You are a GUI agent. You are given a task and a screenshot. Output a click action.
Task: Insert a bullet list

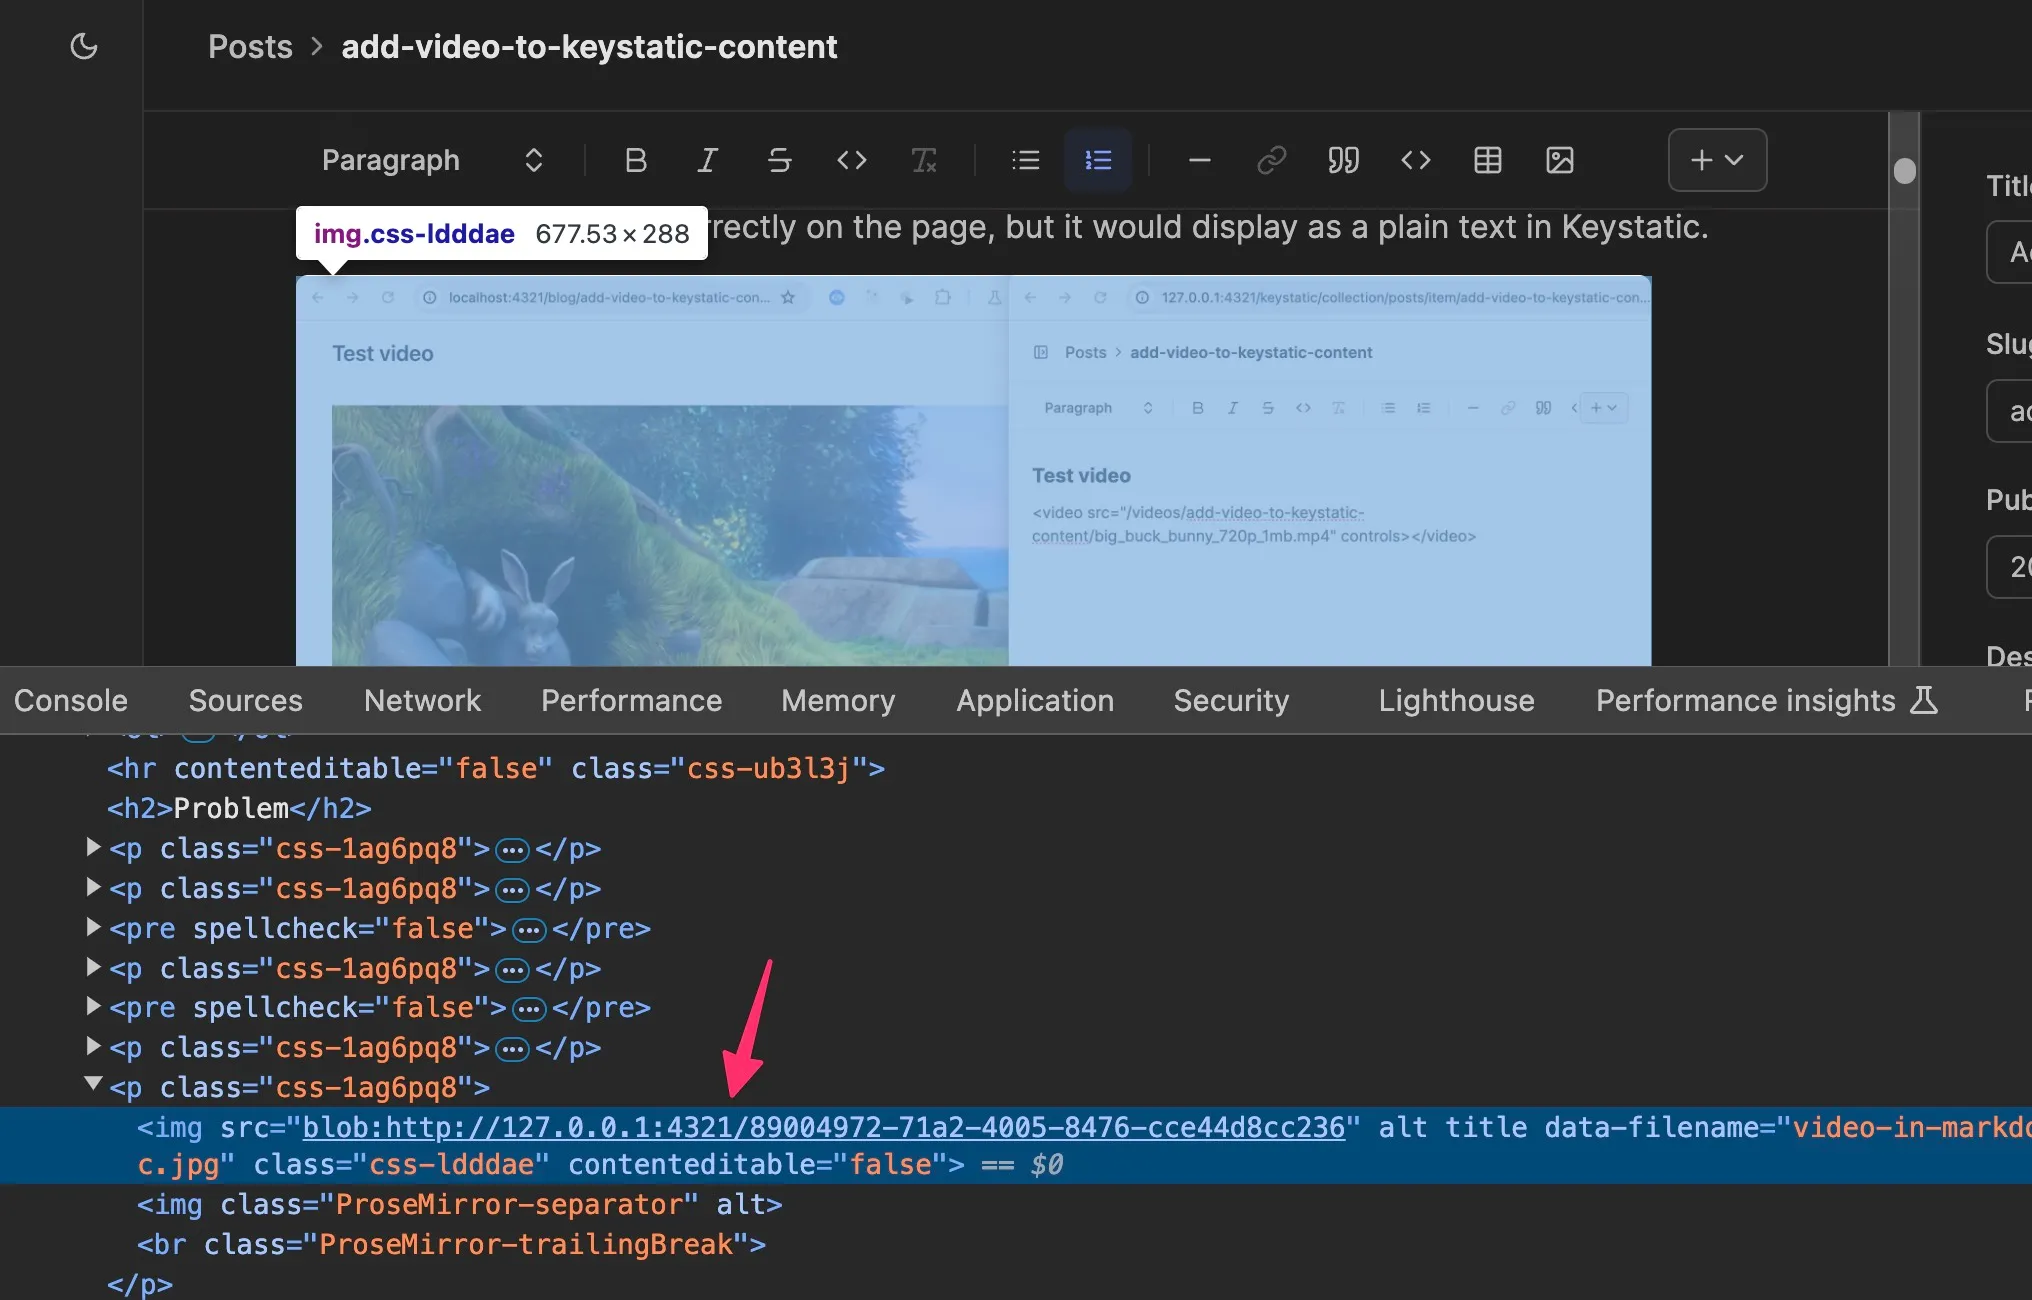click(x=1025, y=160)
